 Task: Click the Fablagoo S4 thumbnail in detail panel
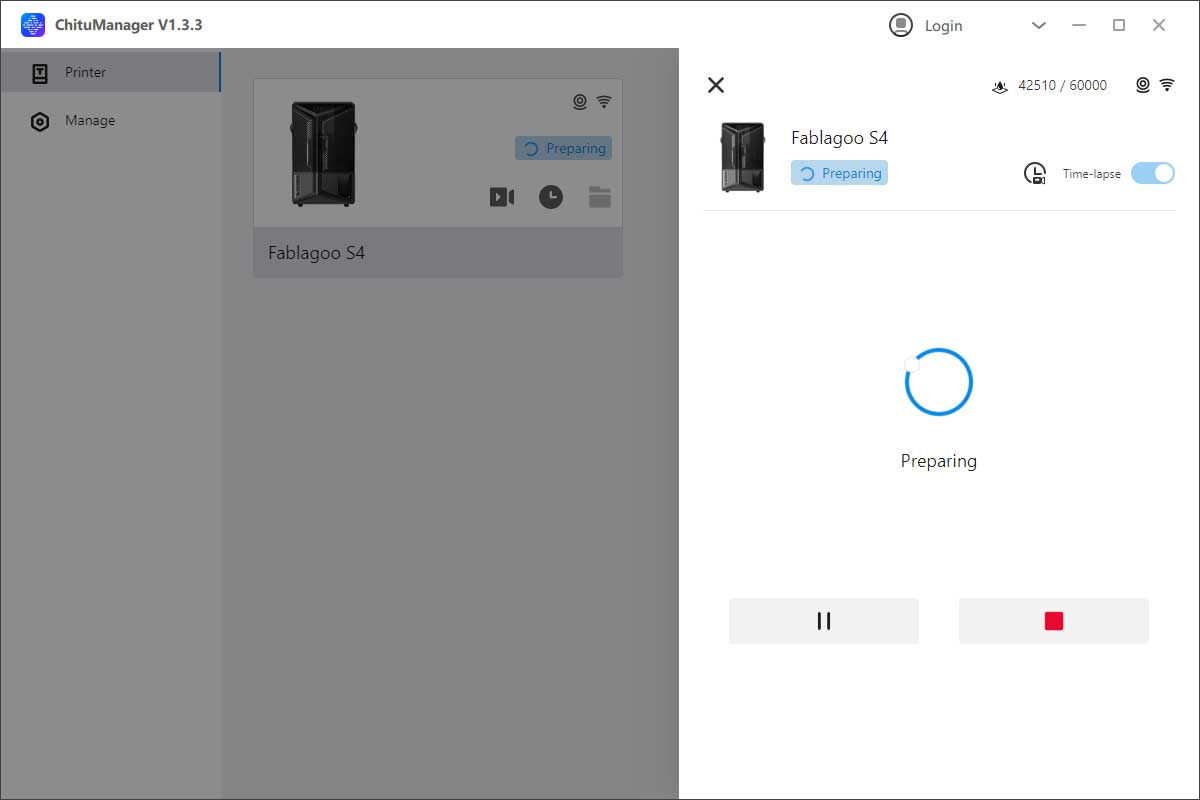[742, 157]
